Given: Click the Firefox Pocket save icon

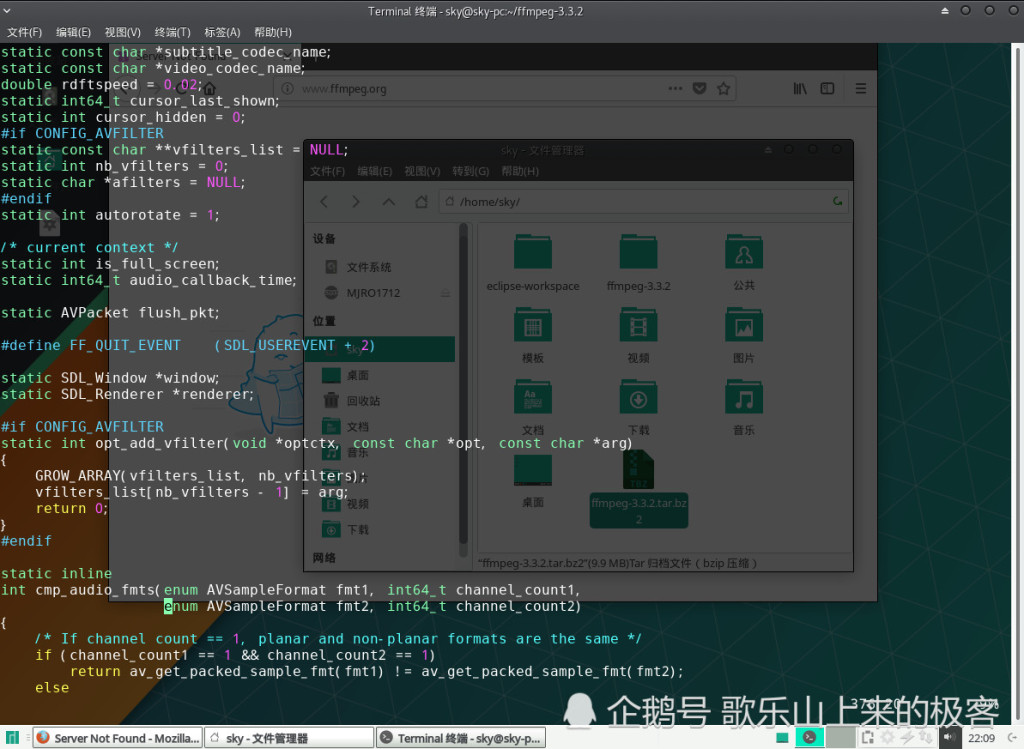Looking at the screenshot, I should [699, 88].
